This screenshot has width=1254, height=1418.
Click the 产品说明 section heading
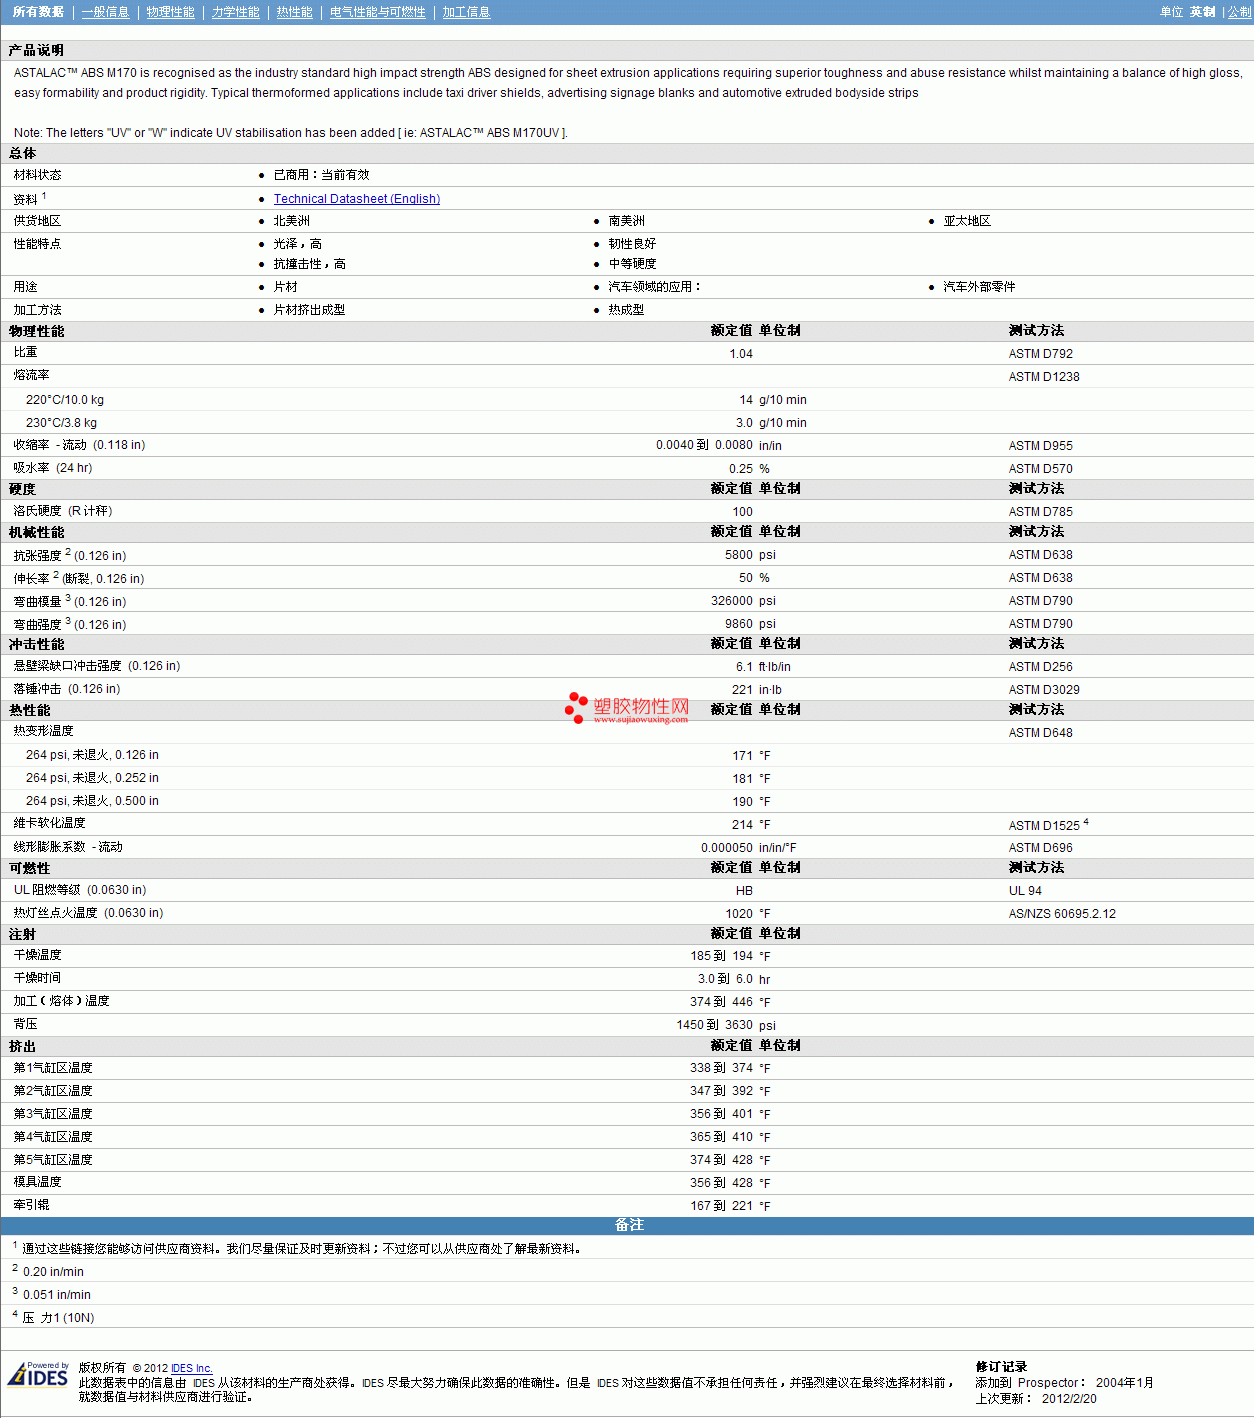coord(36,50)
